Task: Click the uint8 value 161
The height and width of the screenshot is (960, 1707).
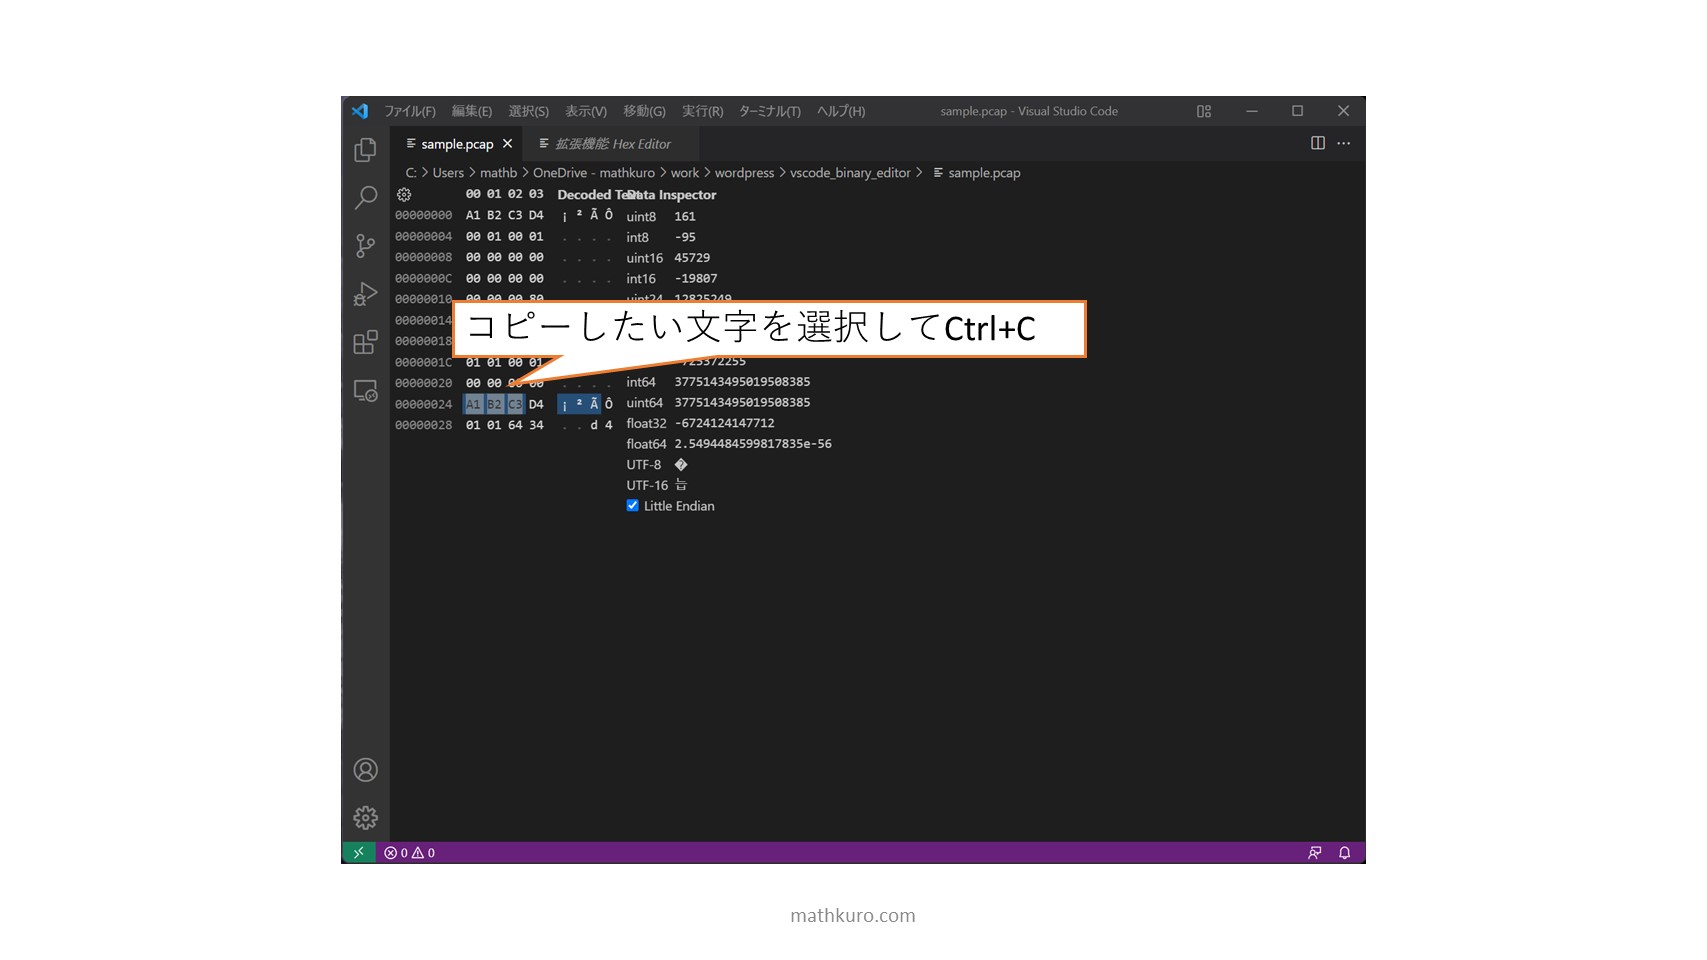Action: pyautogui.click(x=685, y=217)
